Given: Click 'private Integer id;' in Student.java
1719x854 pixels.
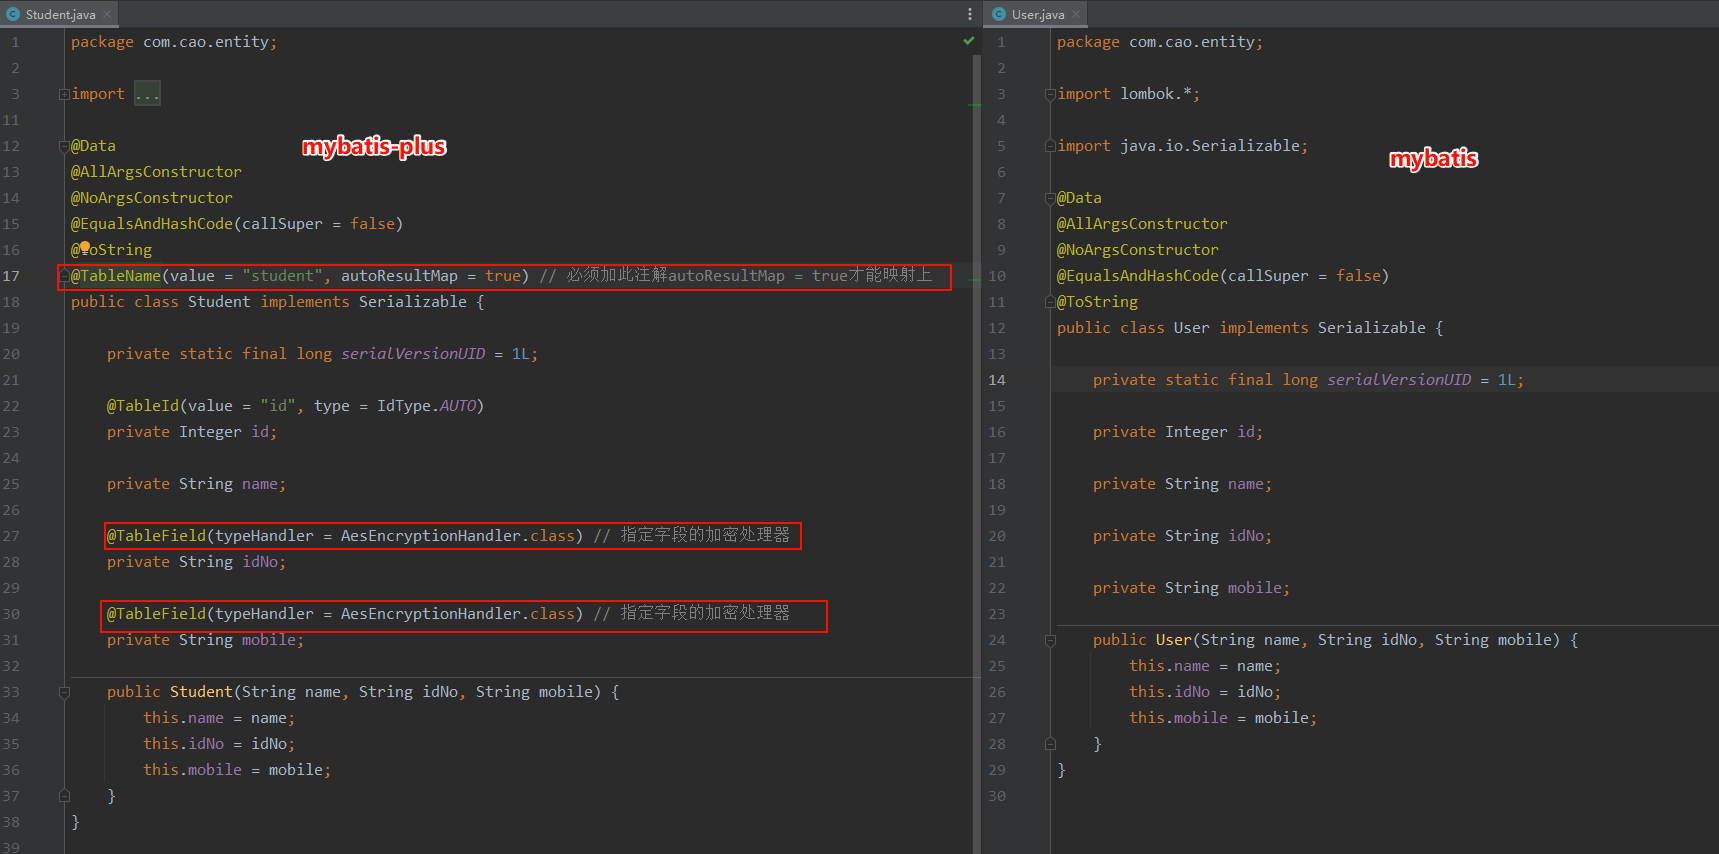Looking at the screenshot, I should click(192, 432).
